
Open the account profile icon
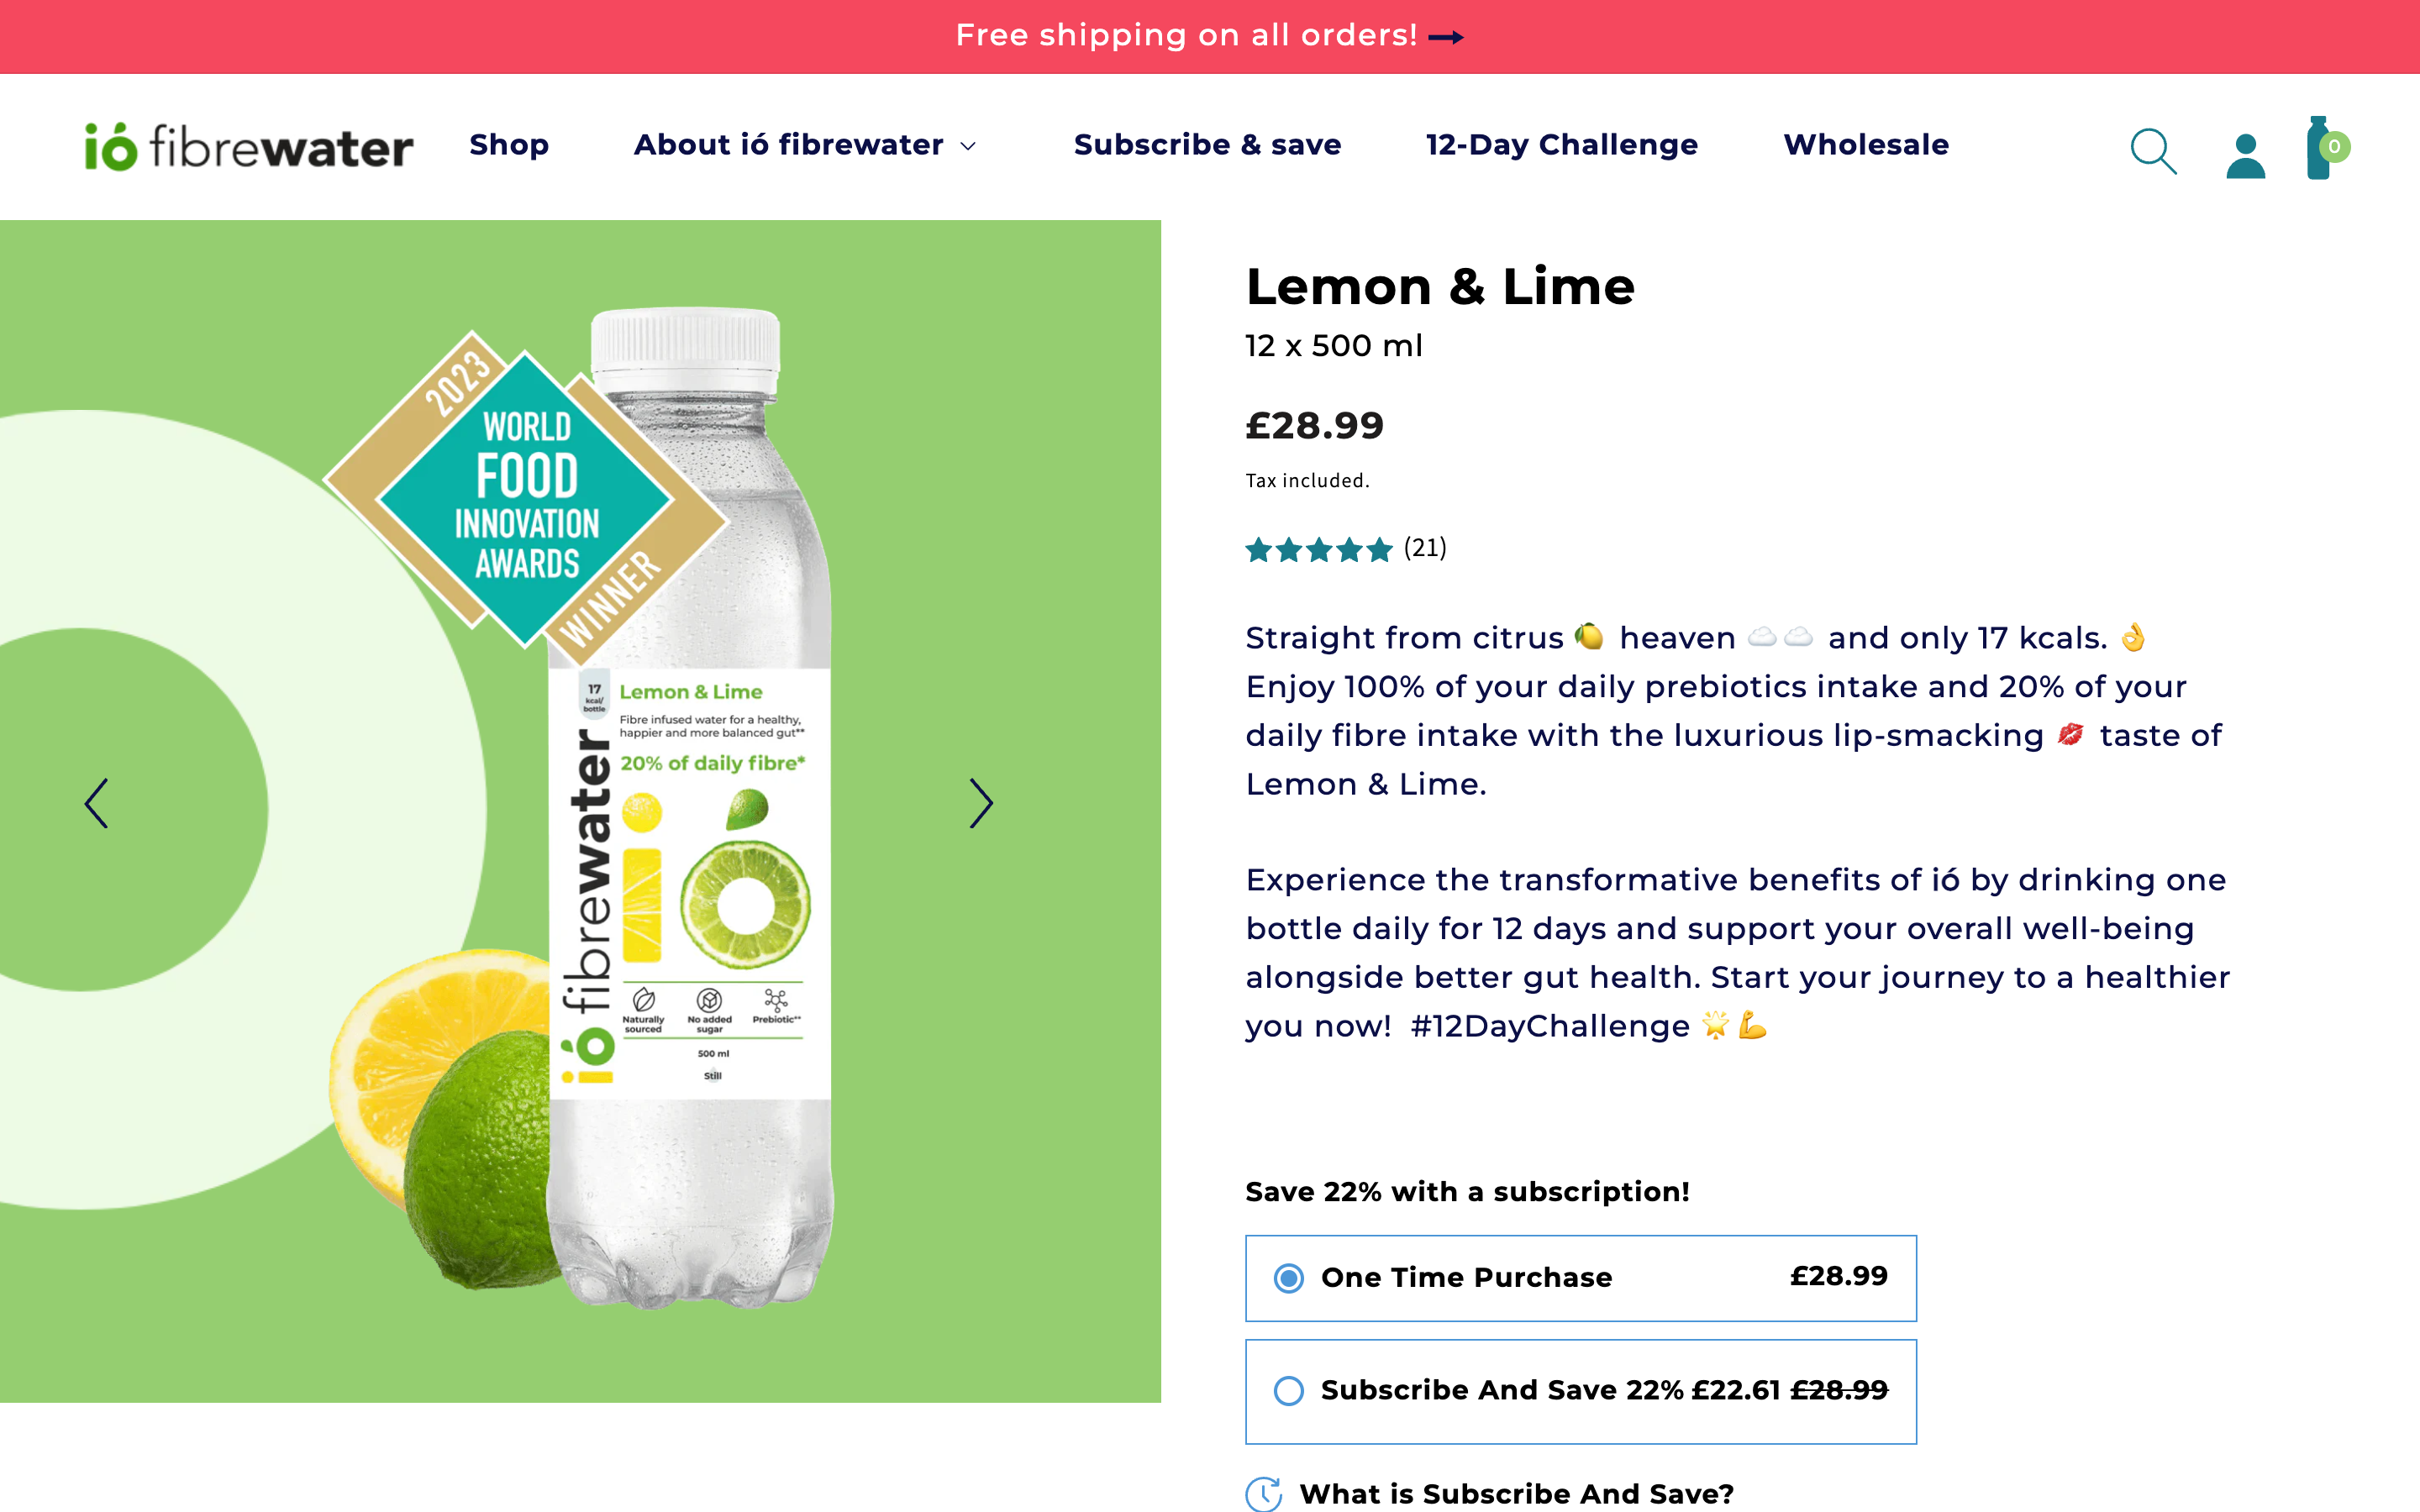tap(2245, 155)
